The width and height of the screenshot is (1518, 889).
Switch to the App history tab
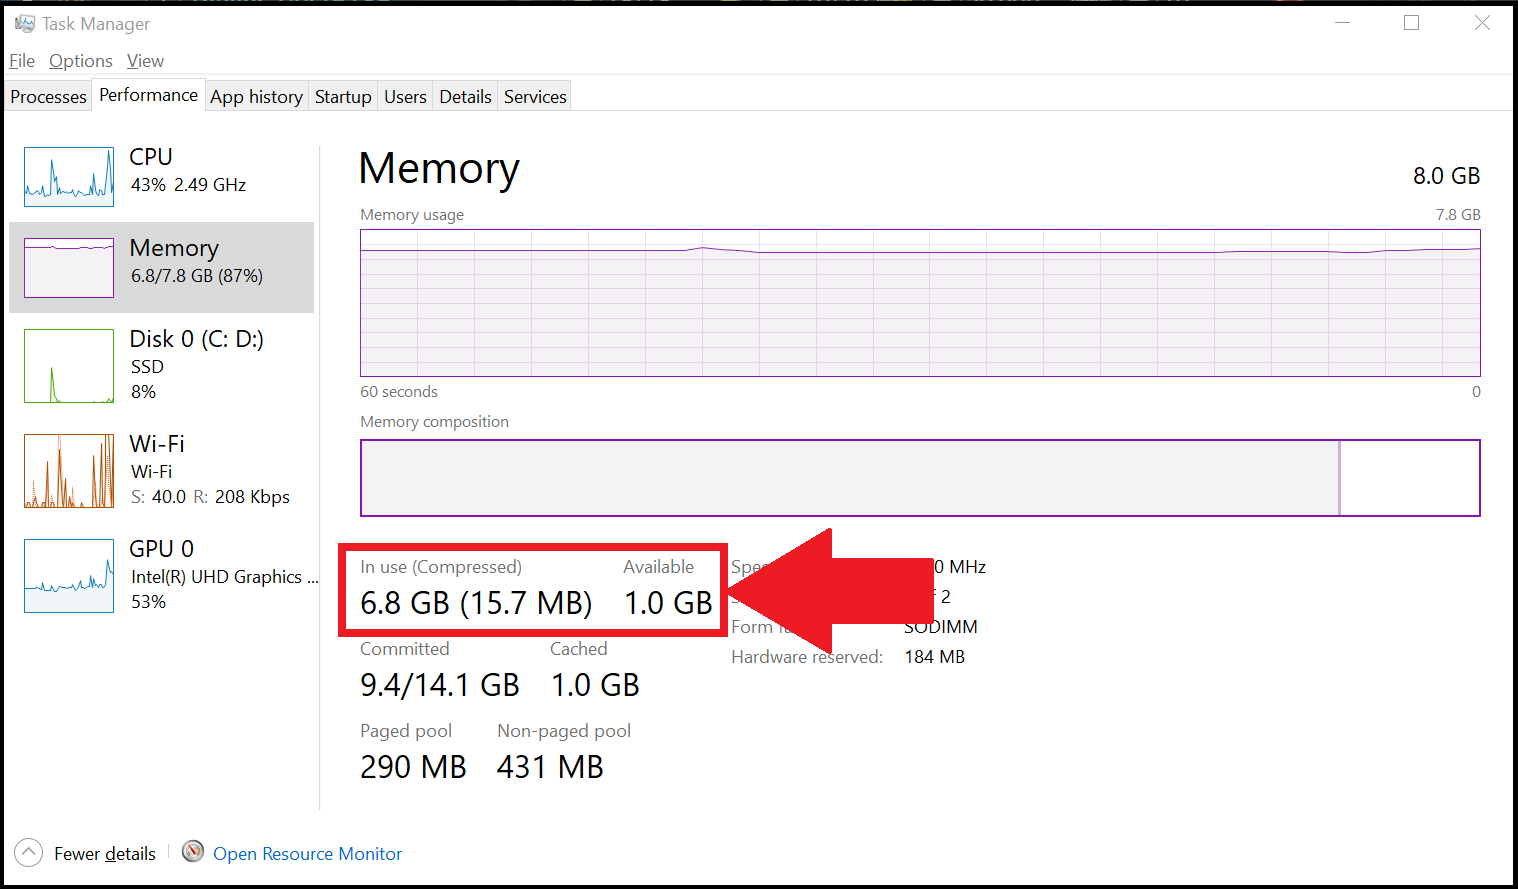(x=256, y=97)
